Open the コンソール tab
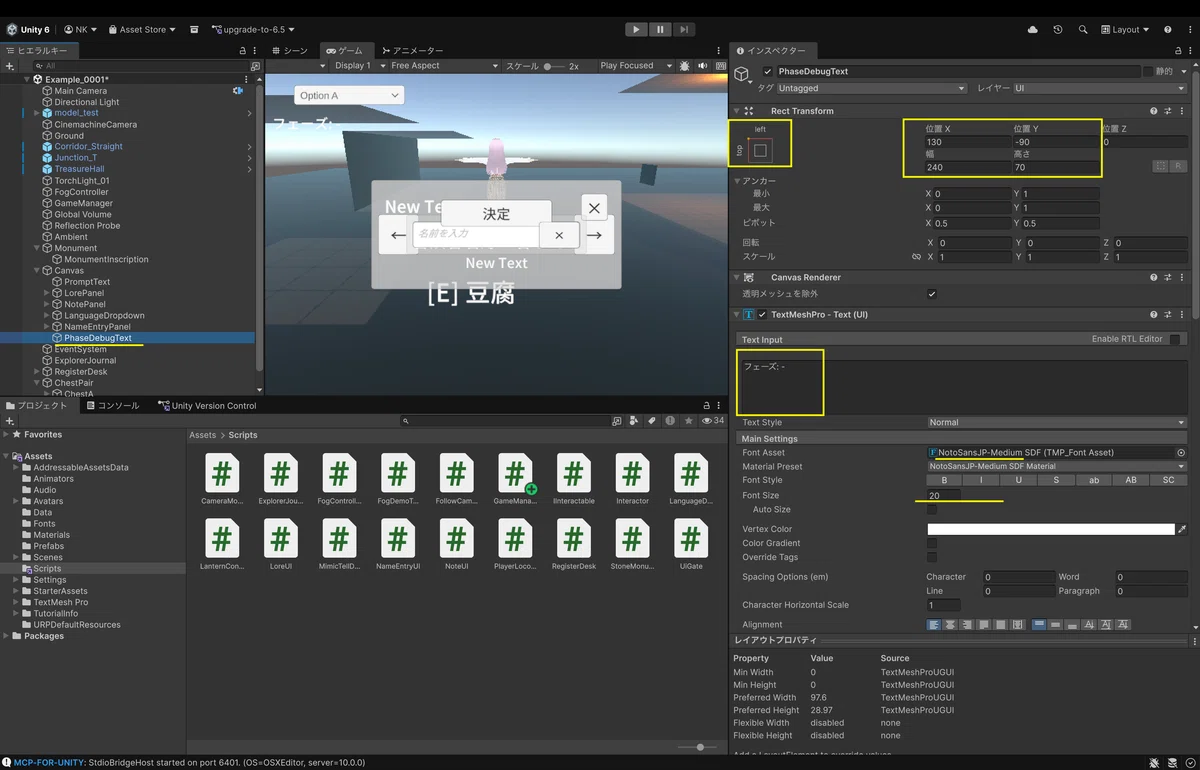Screen dimensions: 1200x770 click(113, 406)
